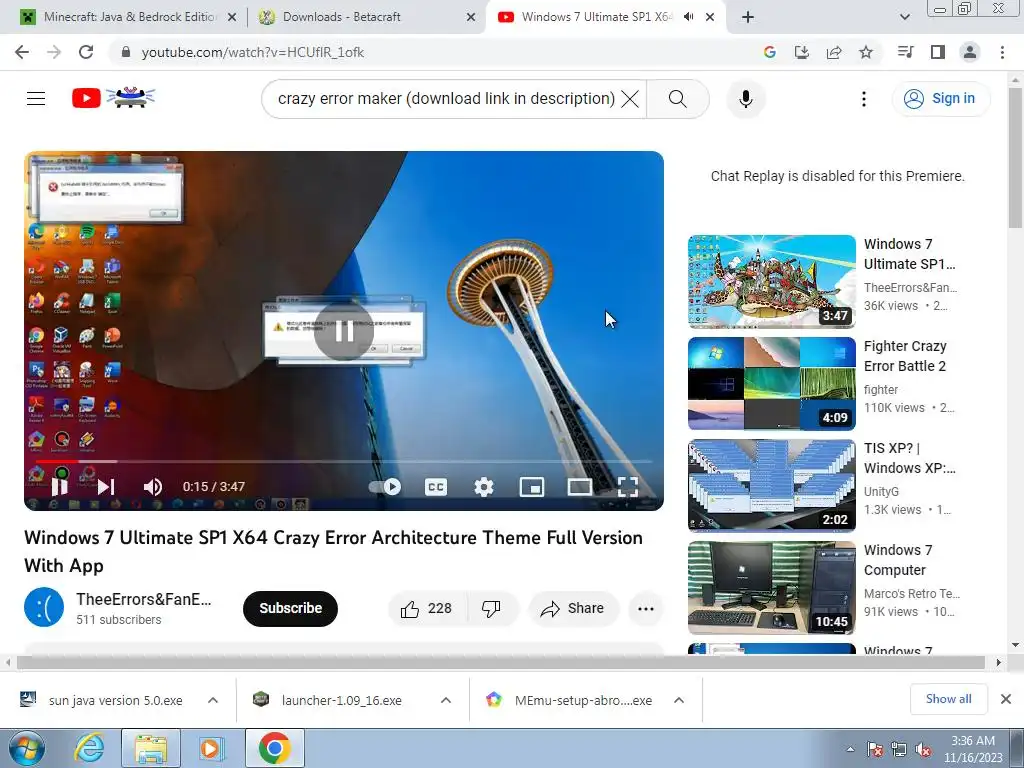
Task: Toggle closed captions CC button
Action: (x=436, y=487)
